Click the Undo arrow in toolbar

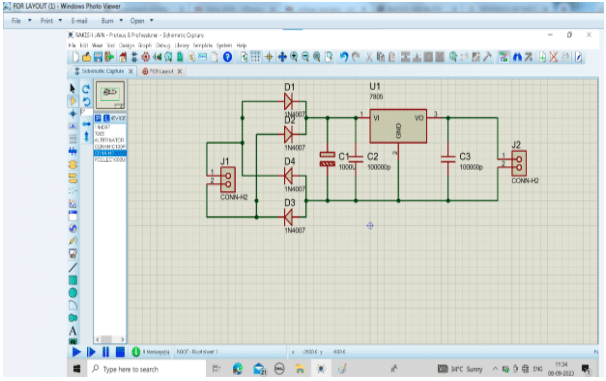click(x=344, y=57)
